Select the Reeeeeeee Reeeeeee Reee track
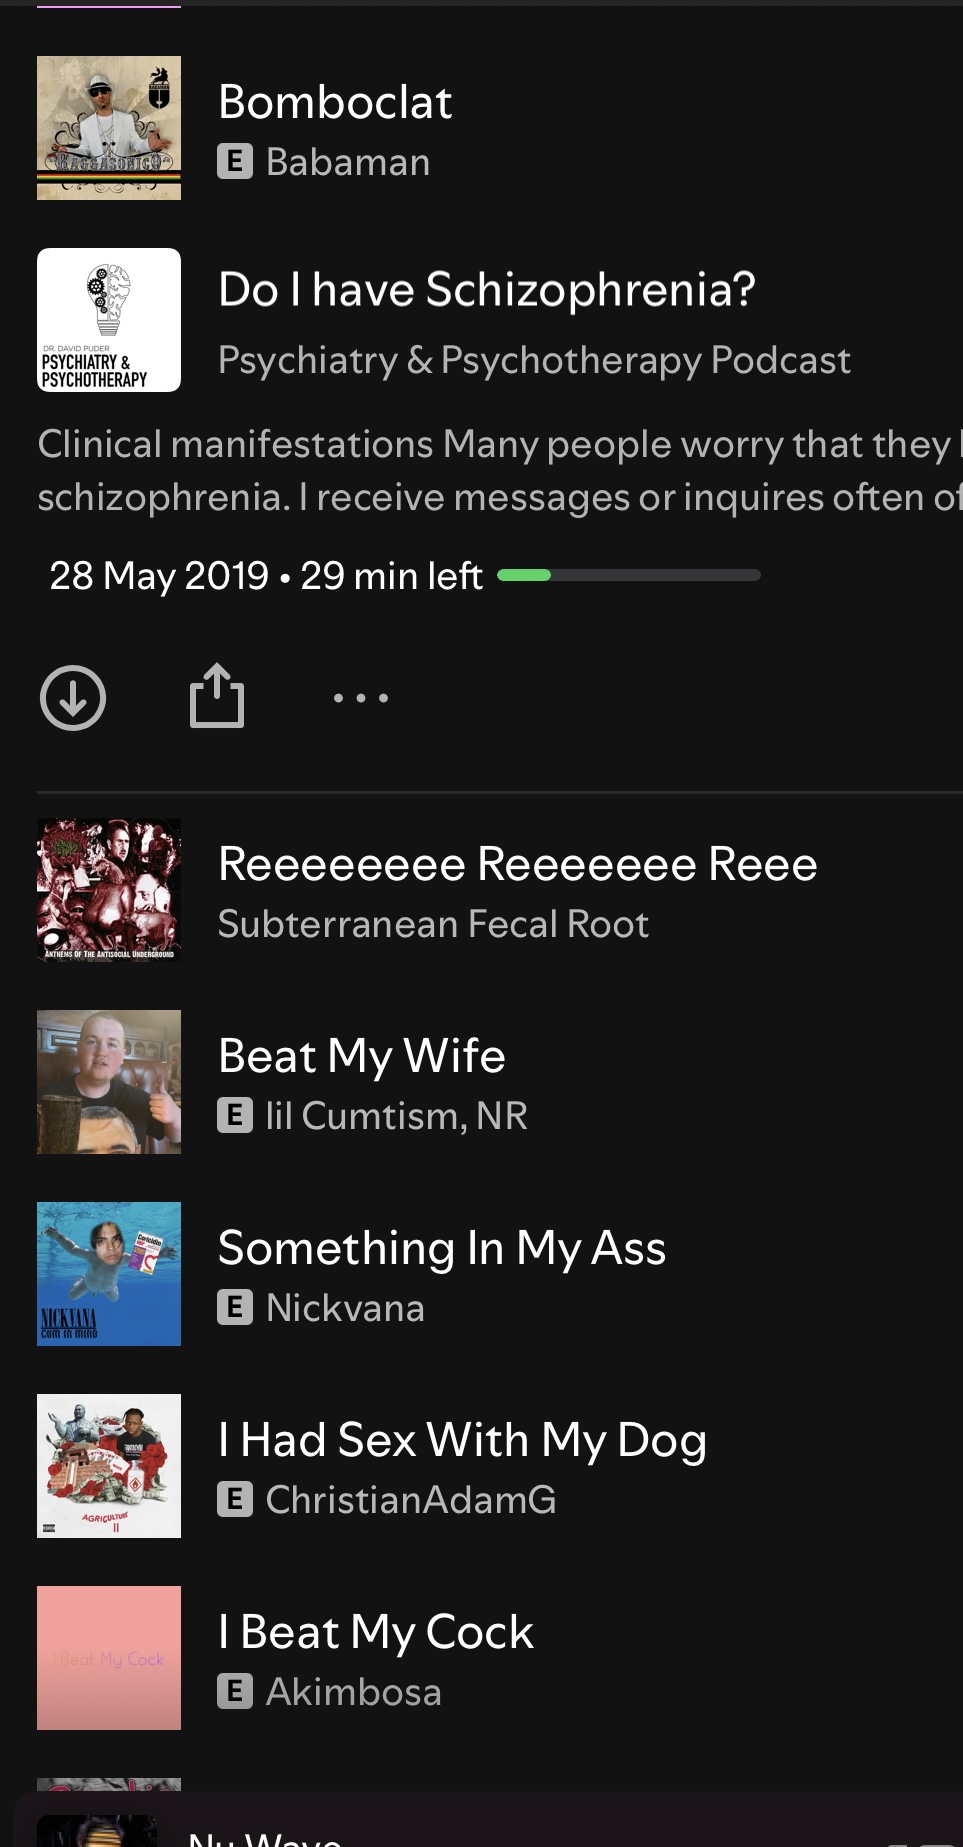This screenshot has width=963, height=1847. 517,865
